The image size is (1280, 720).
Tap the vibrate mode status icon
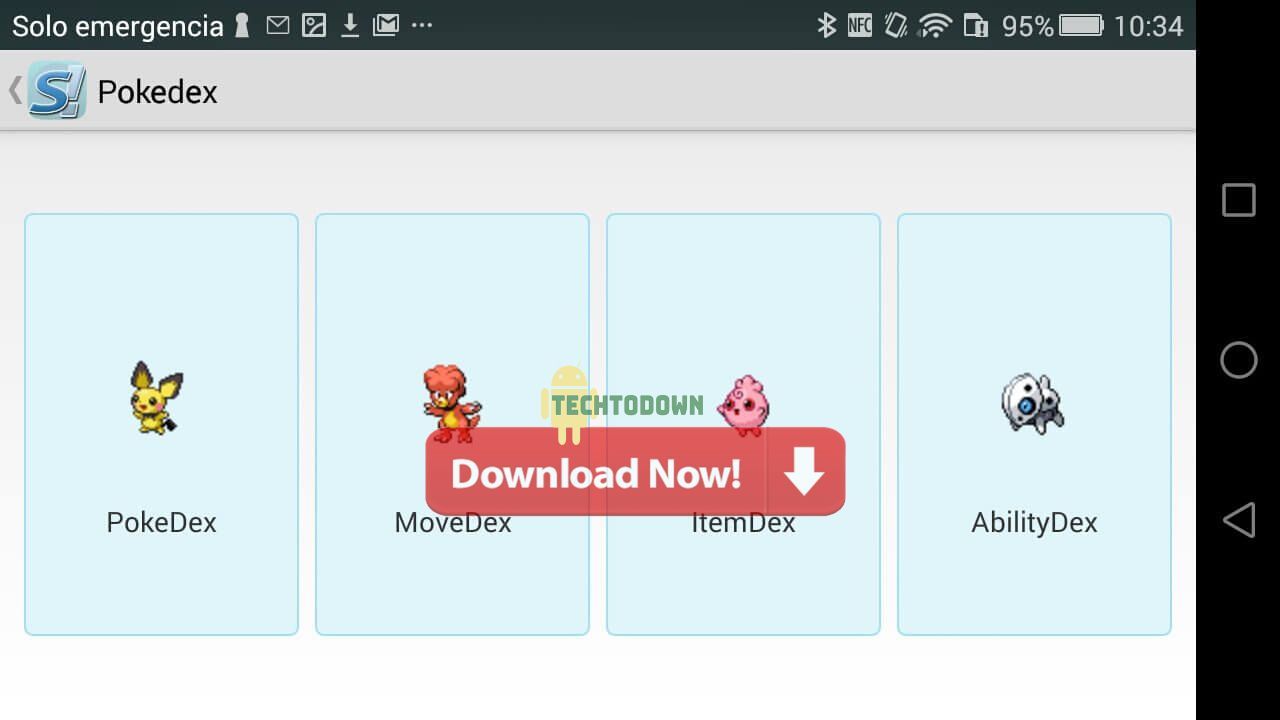(896, 25)
